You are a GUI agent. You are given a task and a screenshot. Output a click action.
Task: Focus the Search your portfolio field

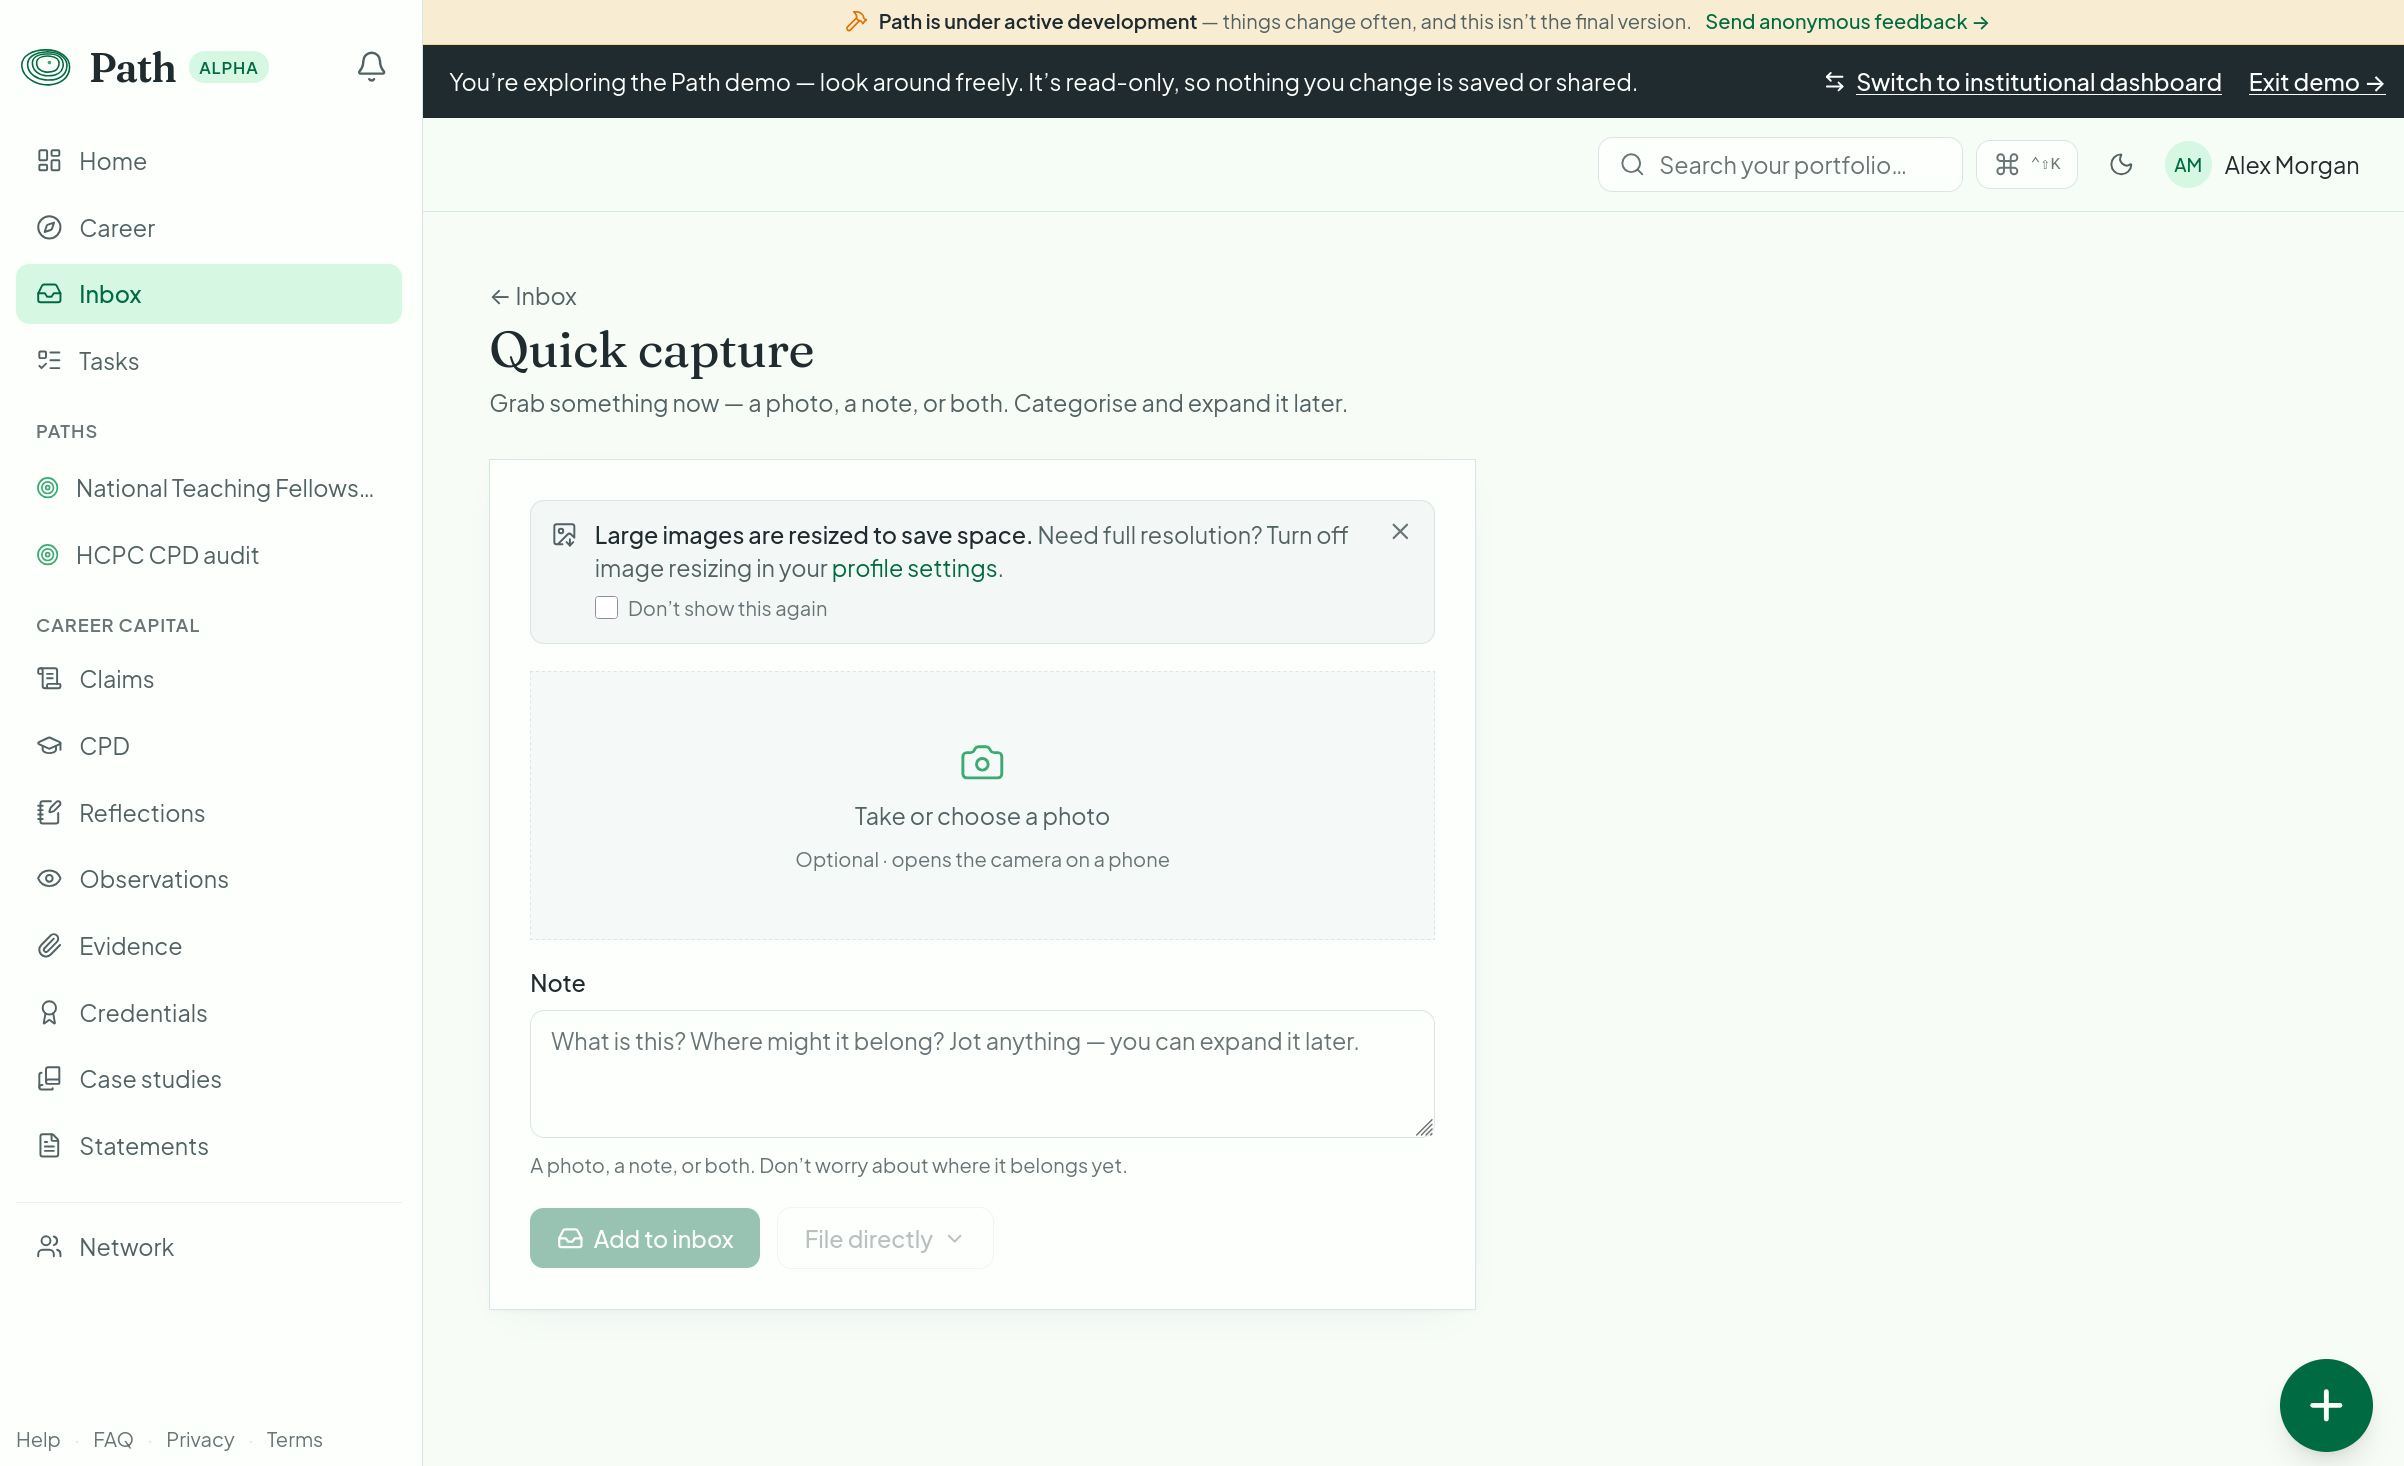point(1780,165)
